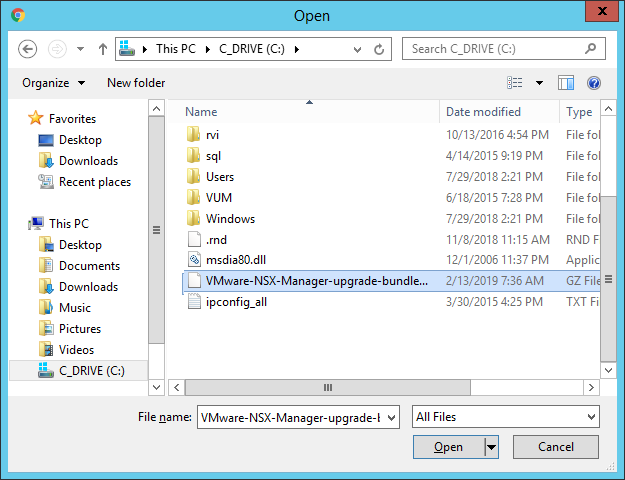Click horizontal scrollbar right arrow
The image size is (625, 480).
pyautogui.click(x=592, y=388)
